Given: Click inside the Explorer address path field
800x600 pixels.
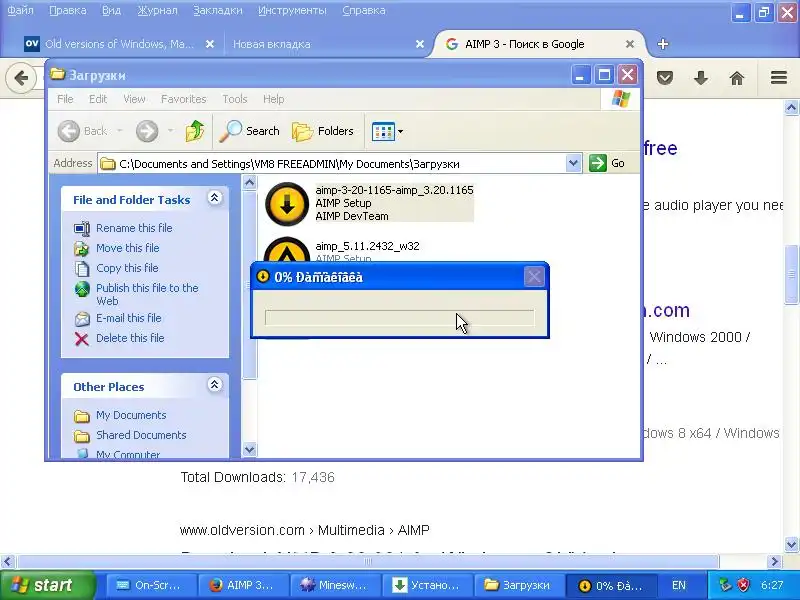Looking at the screenshot, I should pyautogui.click(x=332, y=164).
